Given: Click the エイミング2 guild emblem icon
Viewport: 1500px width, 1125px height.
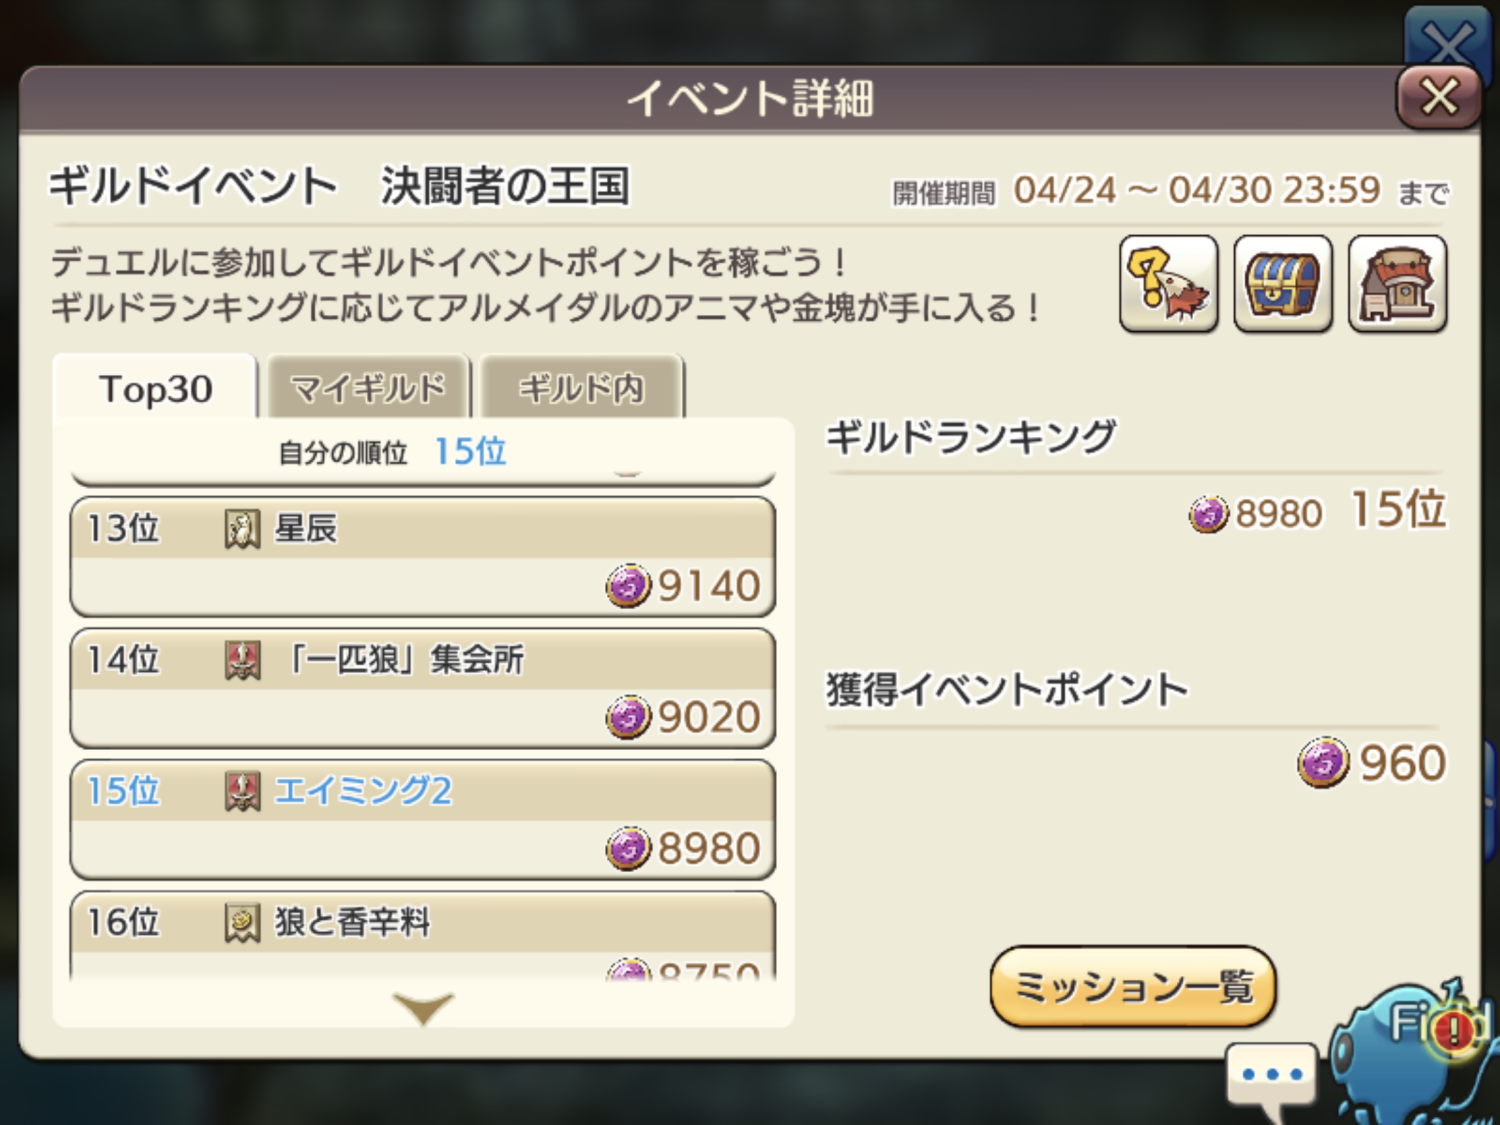Looking at the screenshot, I should point(242,792).
